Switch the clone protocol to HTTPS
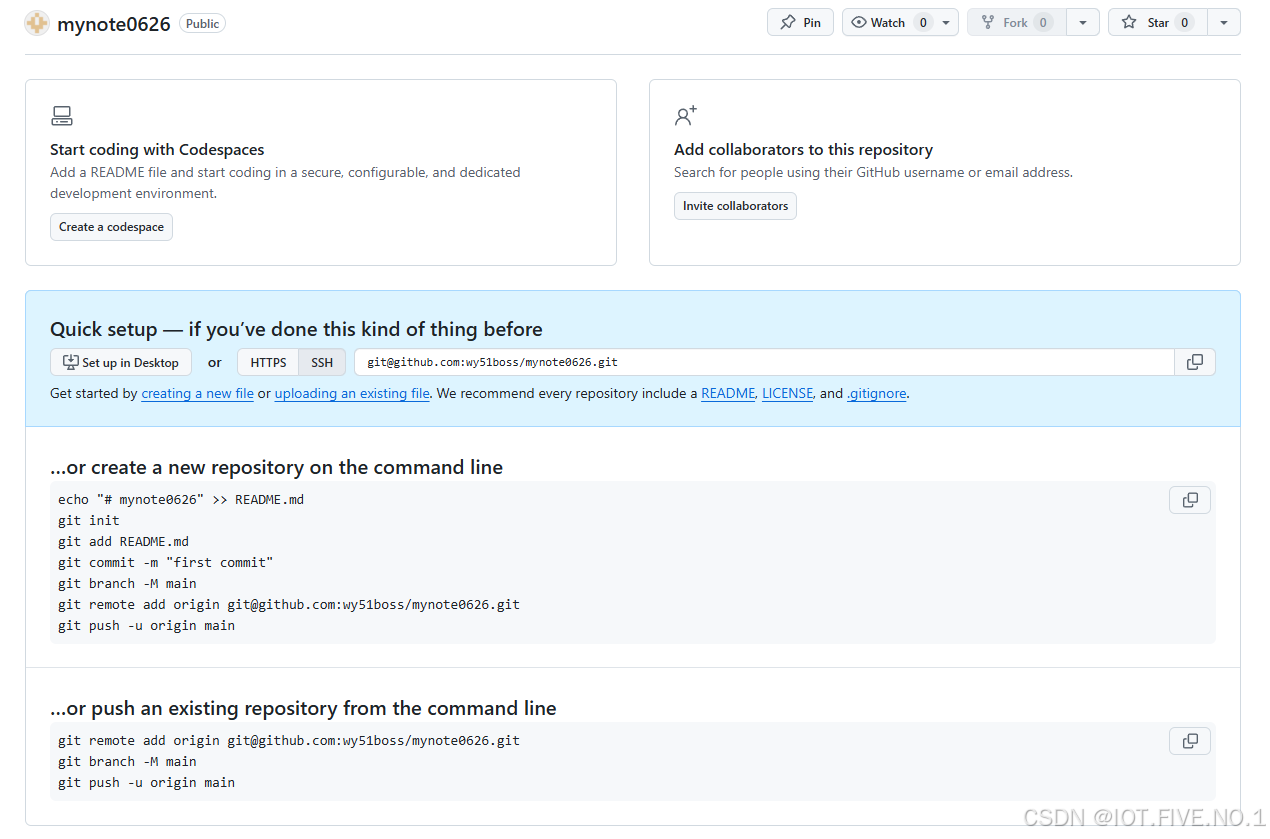 267,362
